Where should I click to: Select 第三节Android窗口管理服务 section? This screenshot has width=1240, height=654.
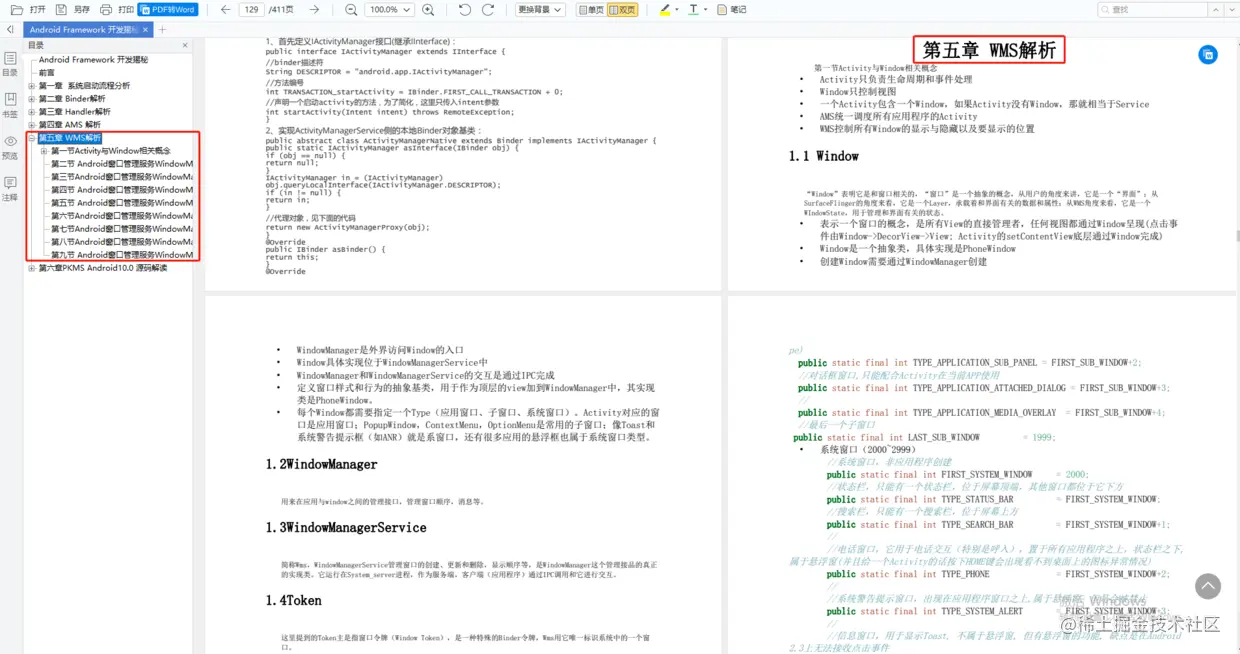(x=122, y=177)
